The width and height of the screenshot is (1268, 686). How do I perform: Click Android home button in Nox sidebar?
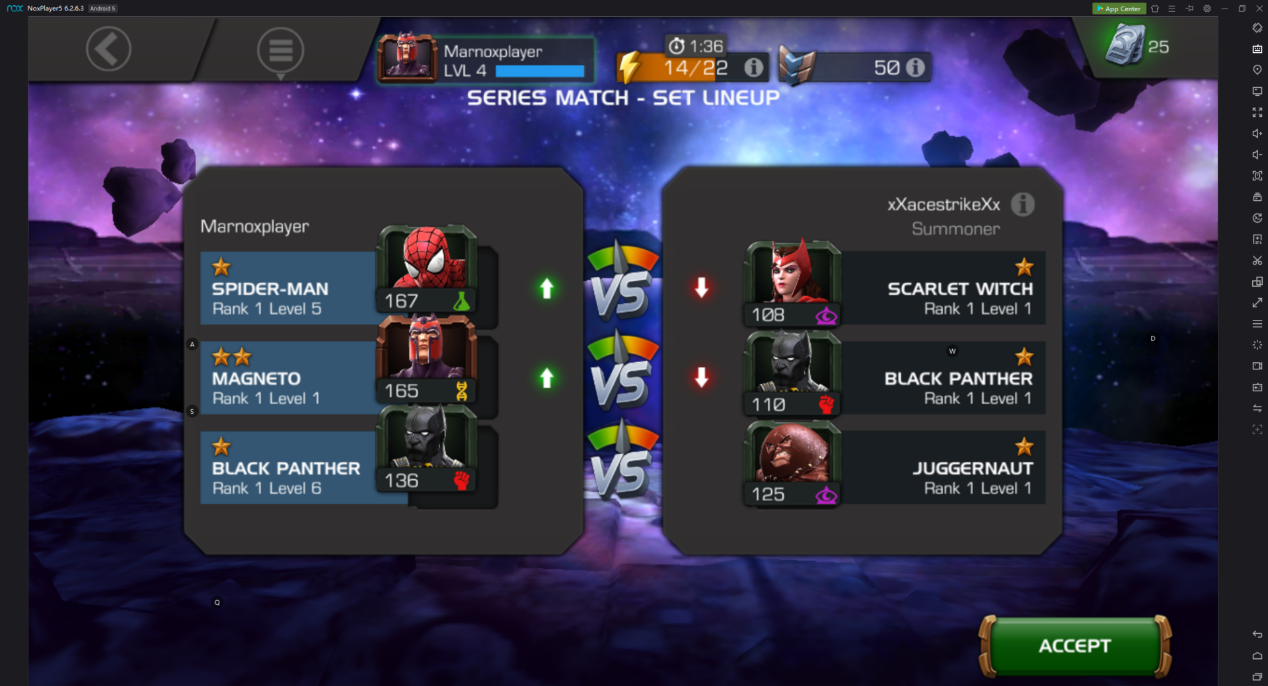tap(1257, 656)
